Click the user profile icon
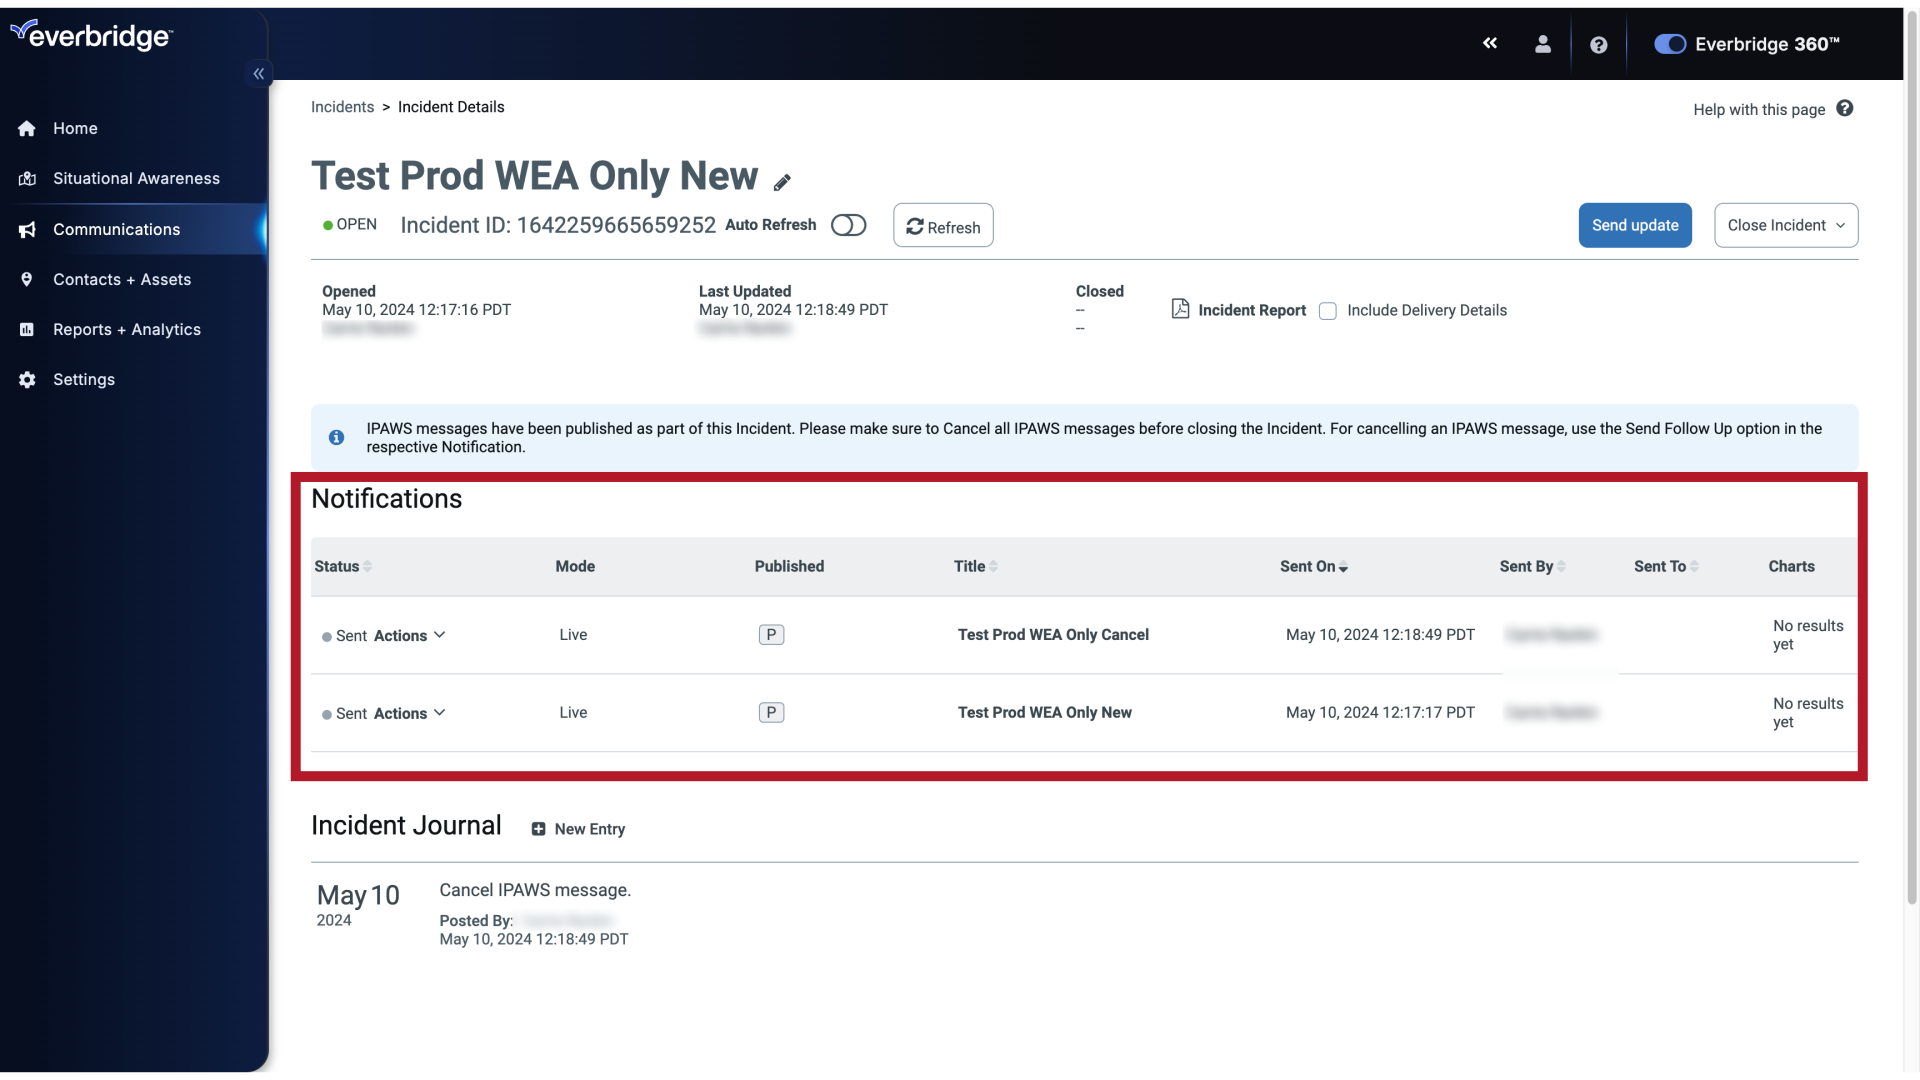 click(1543, 44)
